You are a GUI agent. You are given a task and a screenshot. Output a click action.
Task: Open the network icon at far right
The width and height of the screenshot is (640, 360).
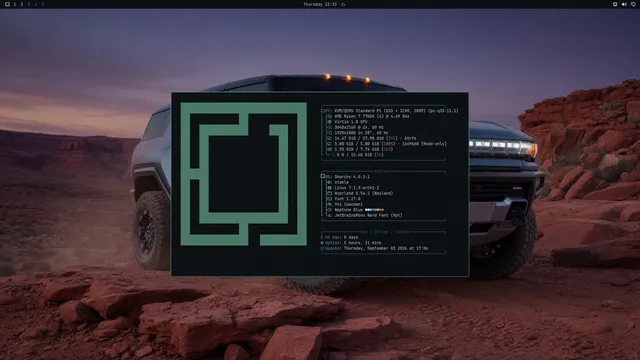coord(633,4)
